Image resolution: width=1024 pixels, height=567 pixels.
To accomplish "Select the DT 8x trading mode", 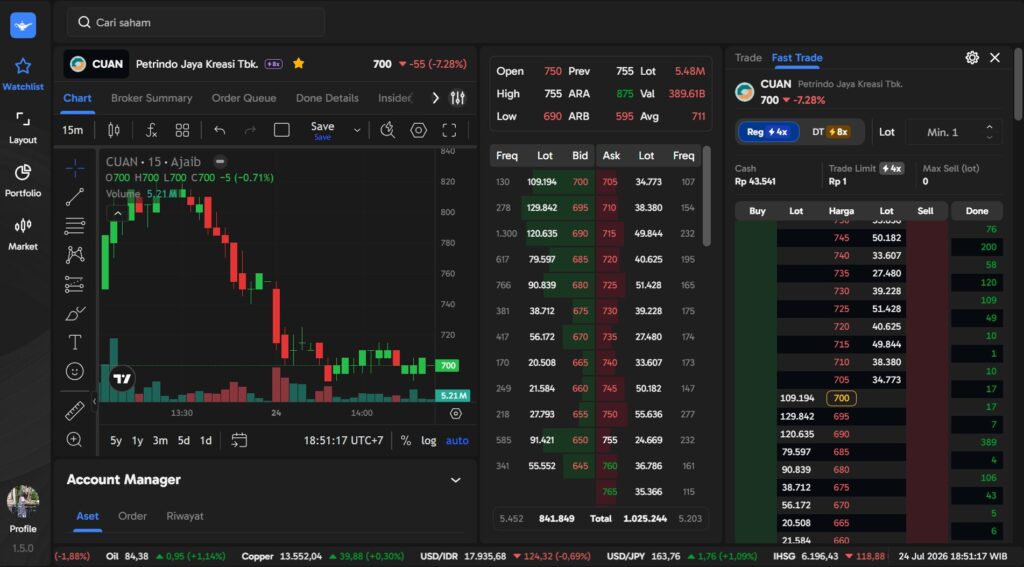I will (830, 132).
